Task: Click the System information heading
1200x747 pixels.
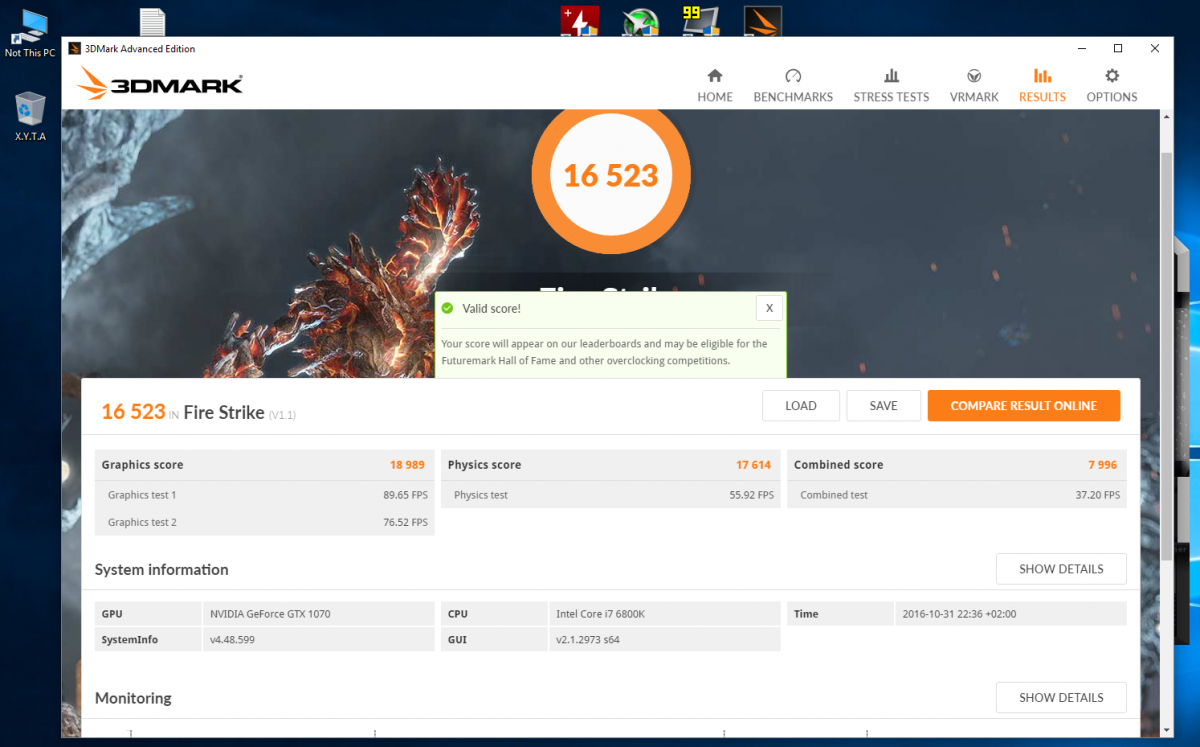Action: point(162,570)
